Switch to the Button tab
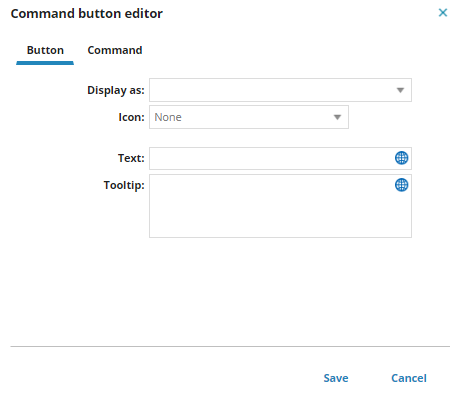This screenshot has width=460, height=400. pos(45,50)
